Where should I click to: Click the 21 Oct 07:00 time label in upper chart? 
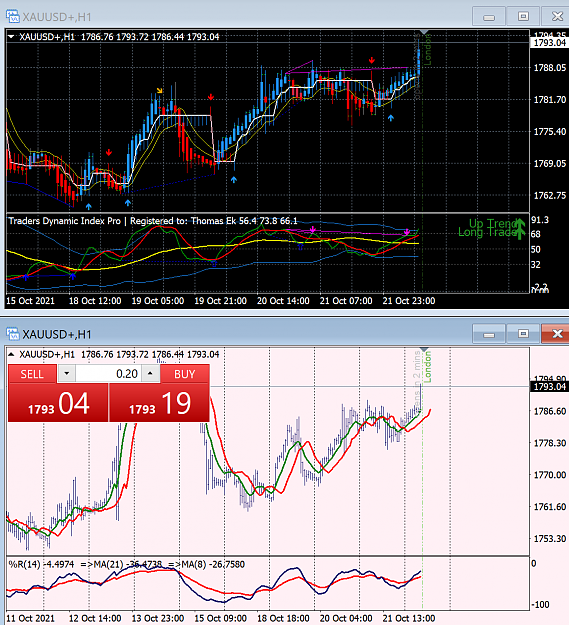pyautogui.click(x=346, y=301)
